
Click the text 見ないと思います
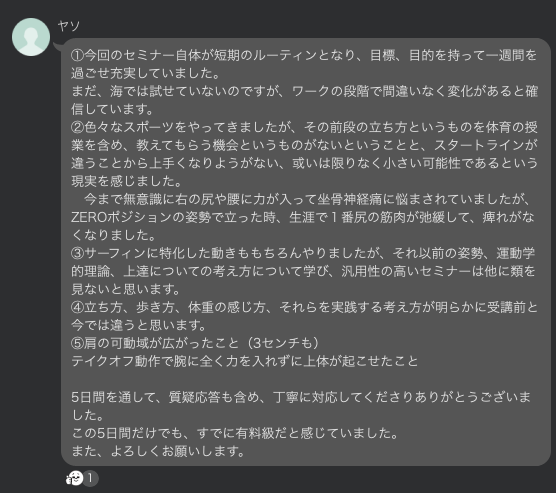coord(126,289)
